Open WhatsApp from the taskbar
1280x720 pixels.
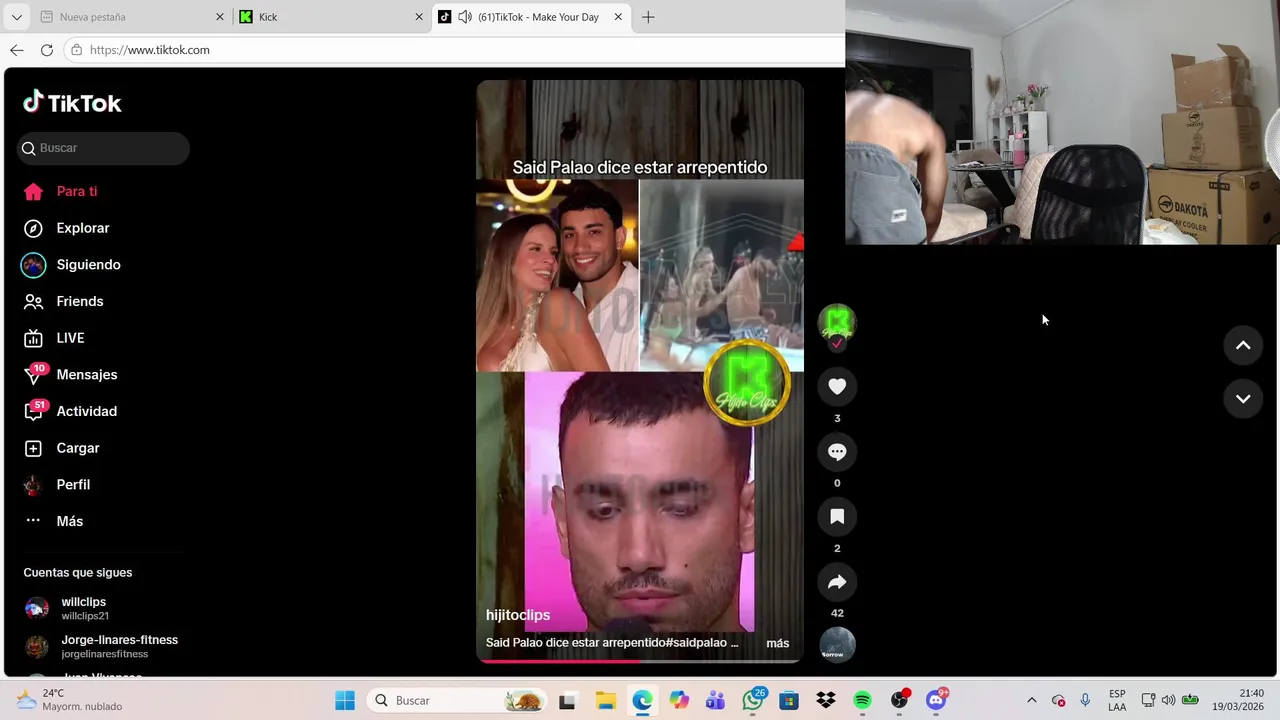point(753,700)
